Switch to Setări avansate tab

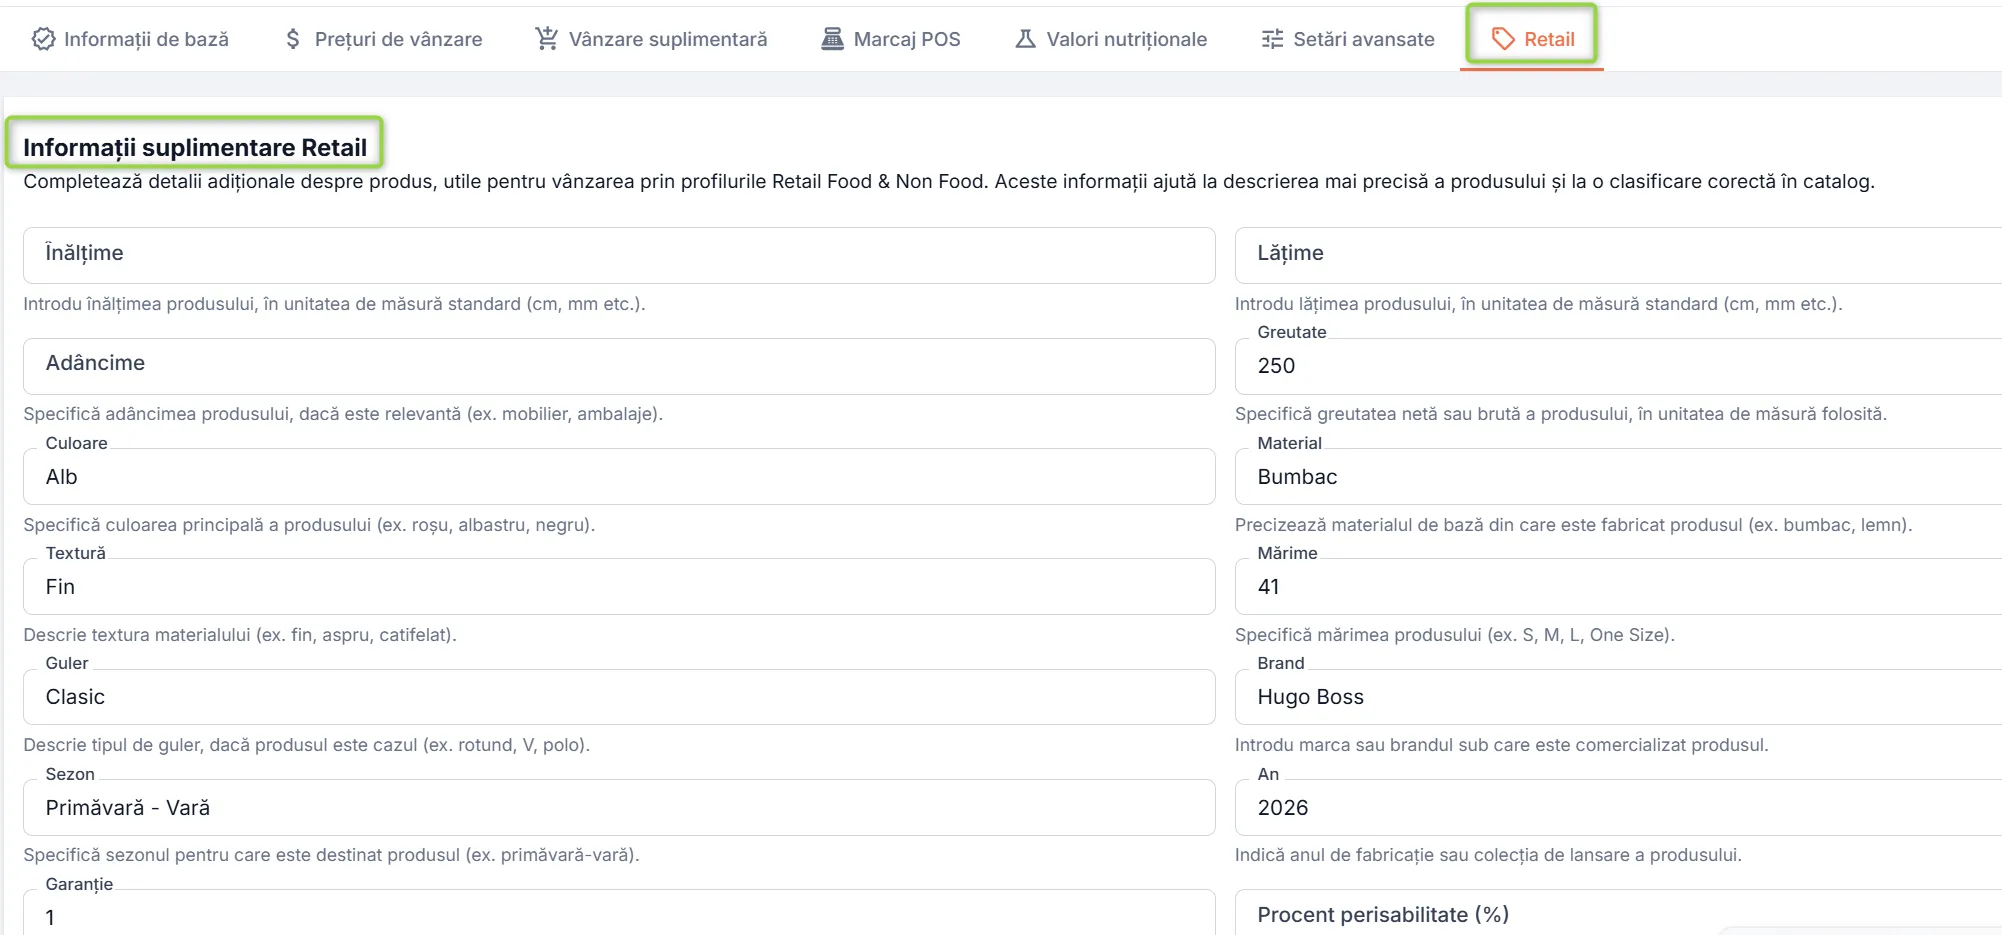click(x=1348, y=39)
